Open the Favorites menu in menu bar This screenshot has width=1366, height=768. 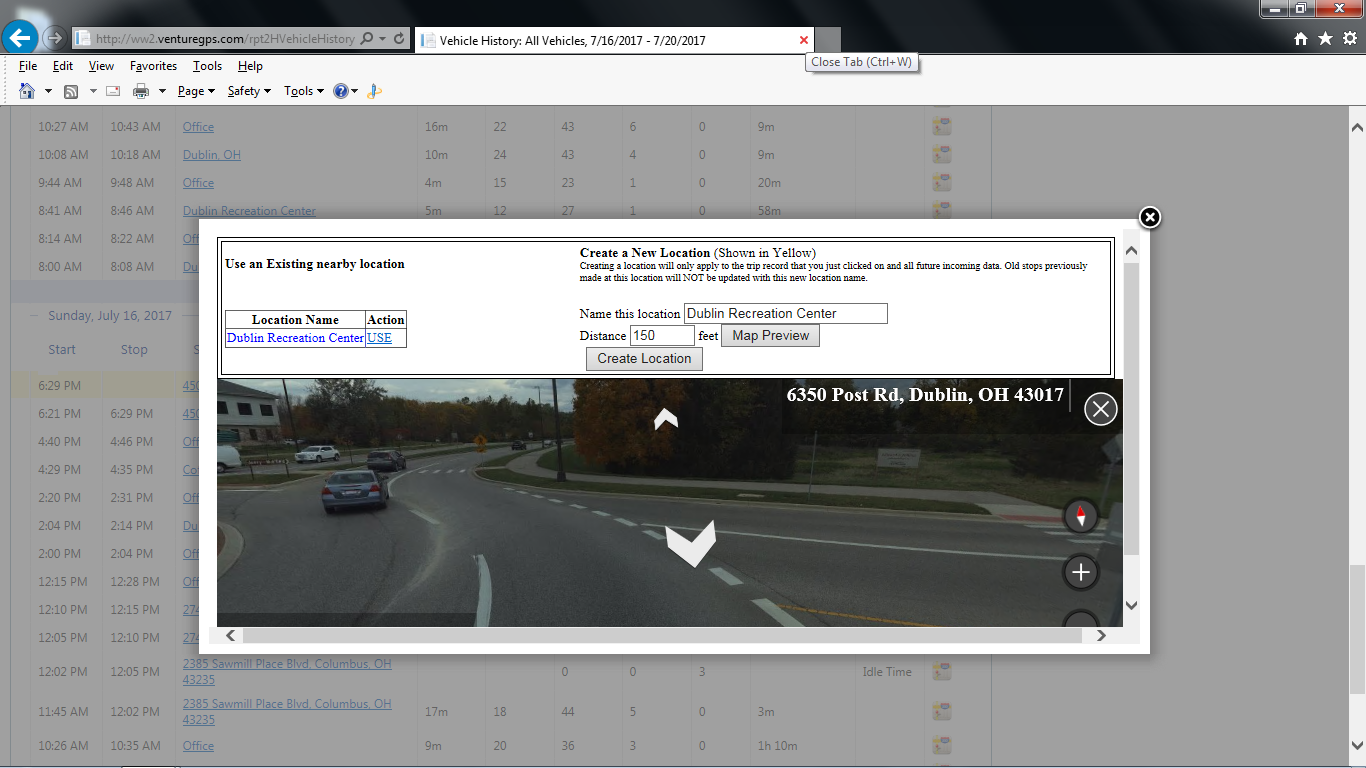[x=153, y=66]
